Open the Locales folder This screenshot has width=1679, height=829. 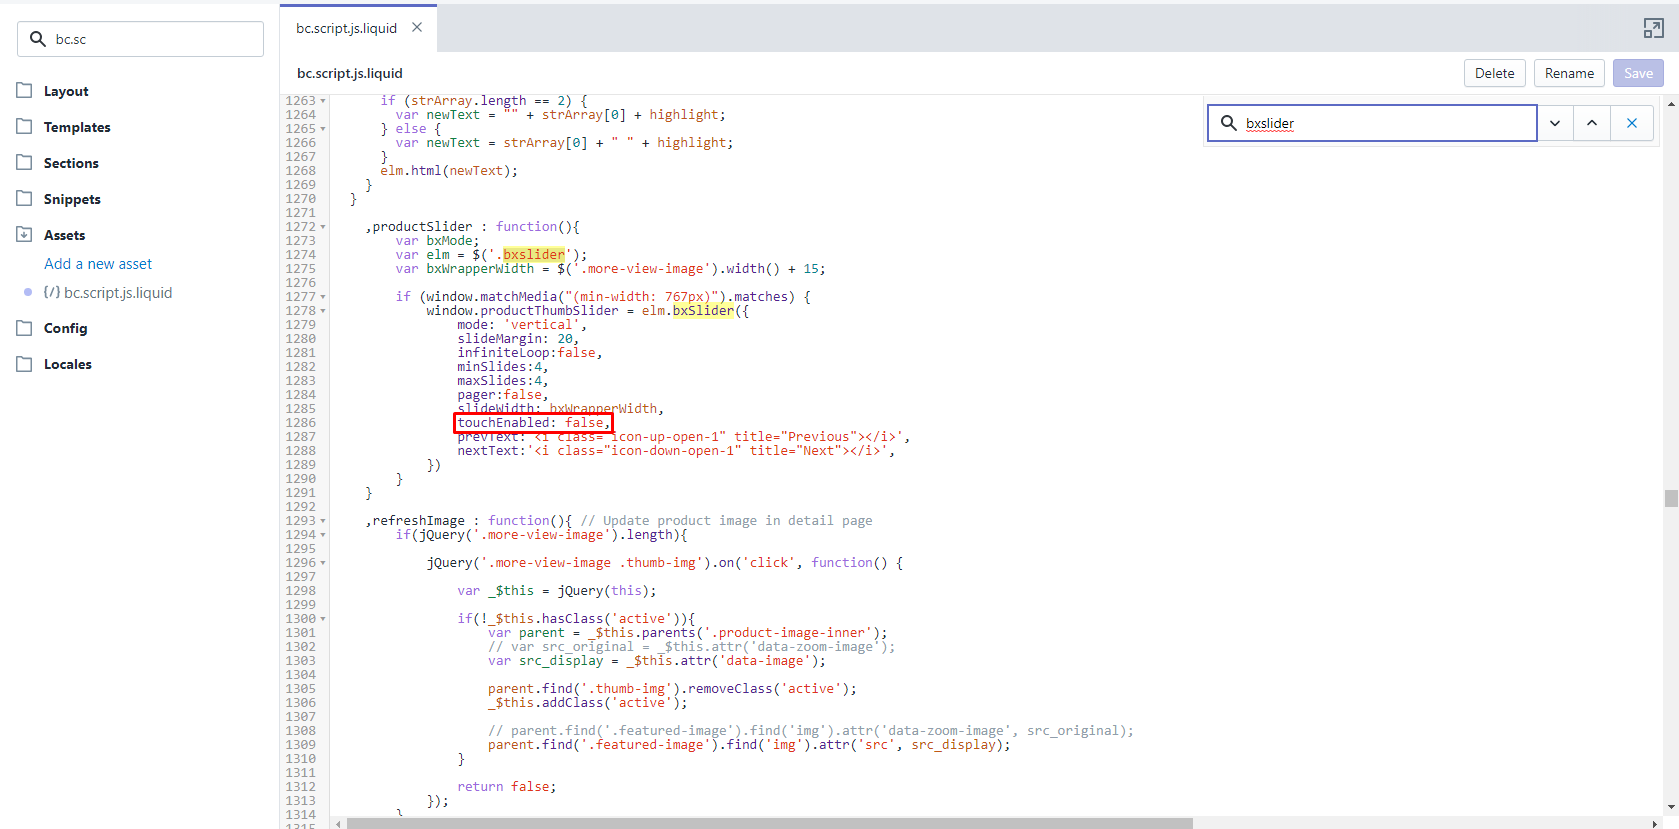(68, 364)
